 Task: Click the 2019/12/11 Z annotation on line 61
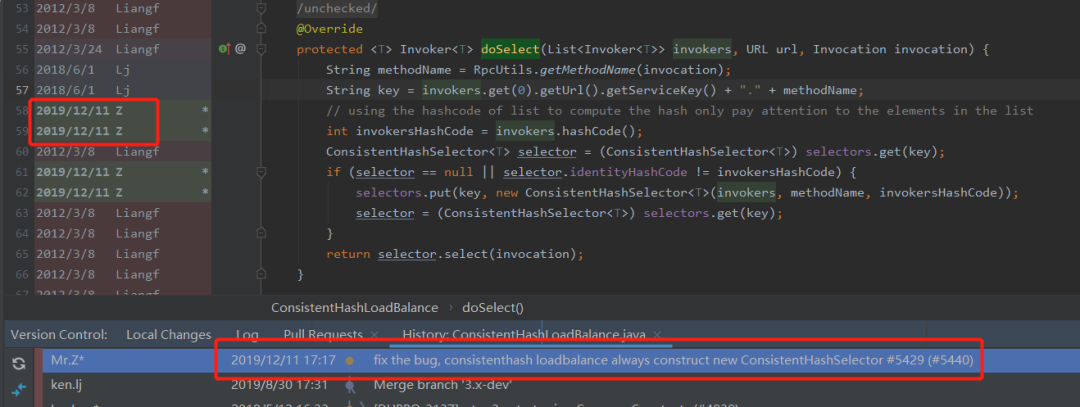tap(79, 171)
